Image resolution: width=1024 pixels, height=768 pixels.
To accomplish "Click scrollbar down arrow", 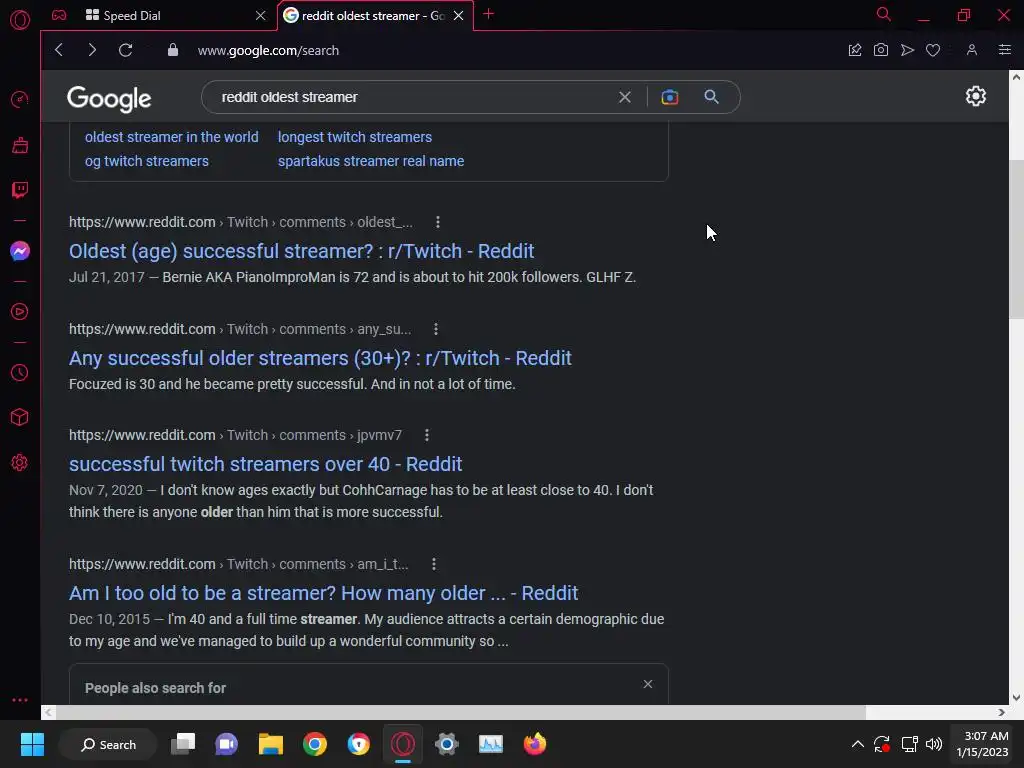I will click(1016, 697).
